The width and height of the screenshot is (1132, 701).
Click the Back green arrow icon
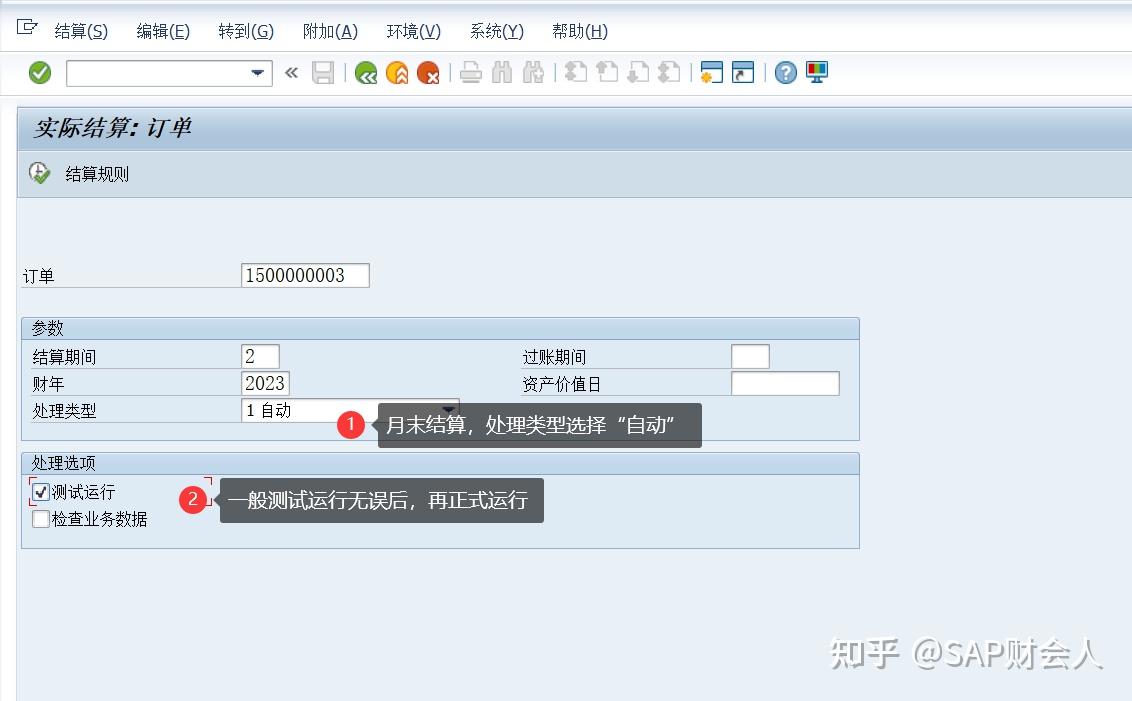click(364, 72)
